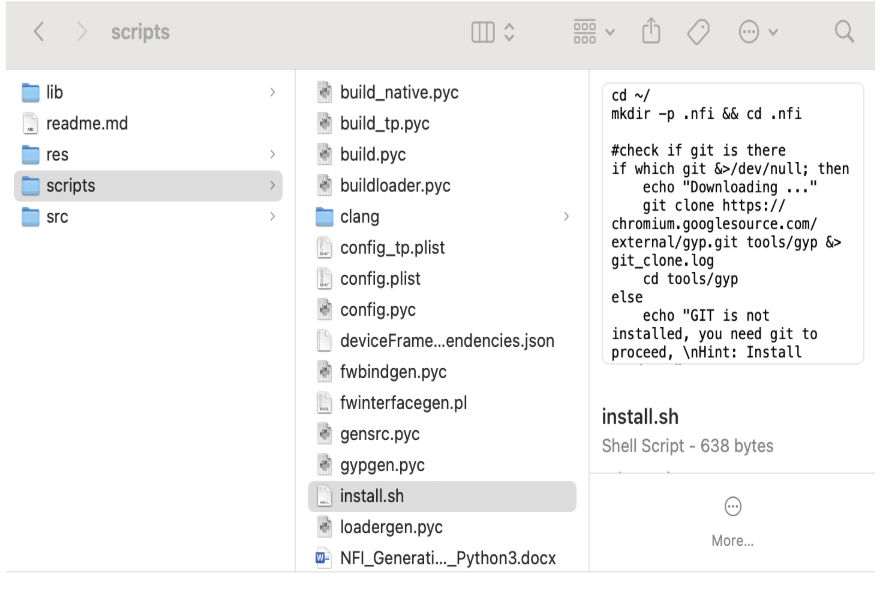Screen dimensions: 882x592
Task: Click the gensrc.pyc file name
Action: coord(380,434)
